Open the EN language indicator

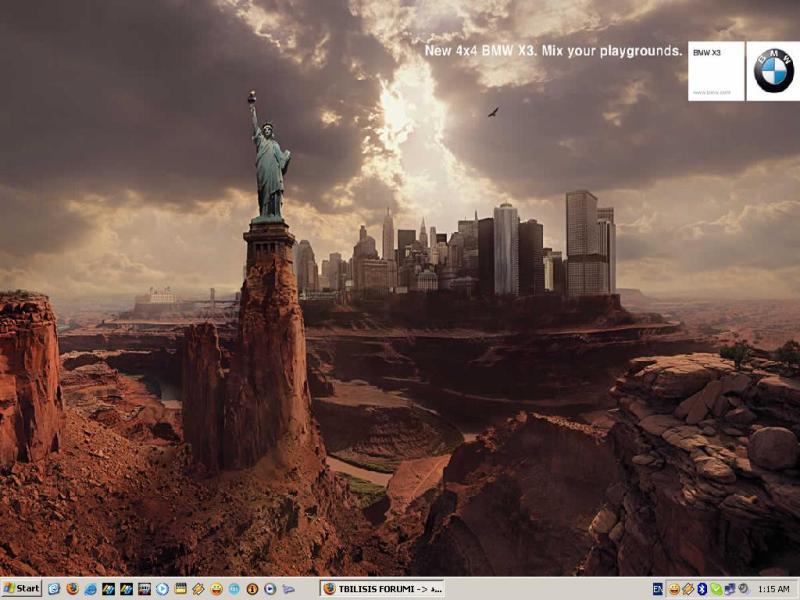pos(658,589)
